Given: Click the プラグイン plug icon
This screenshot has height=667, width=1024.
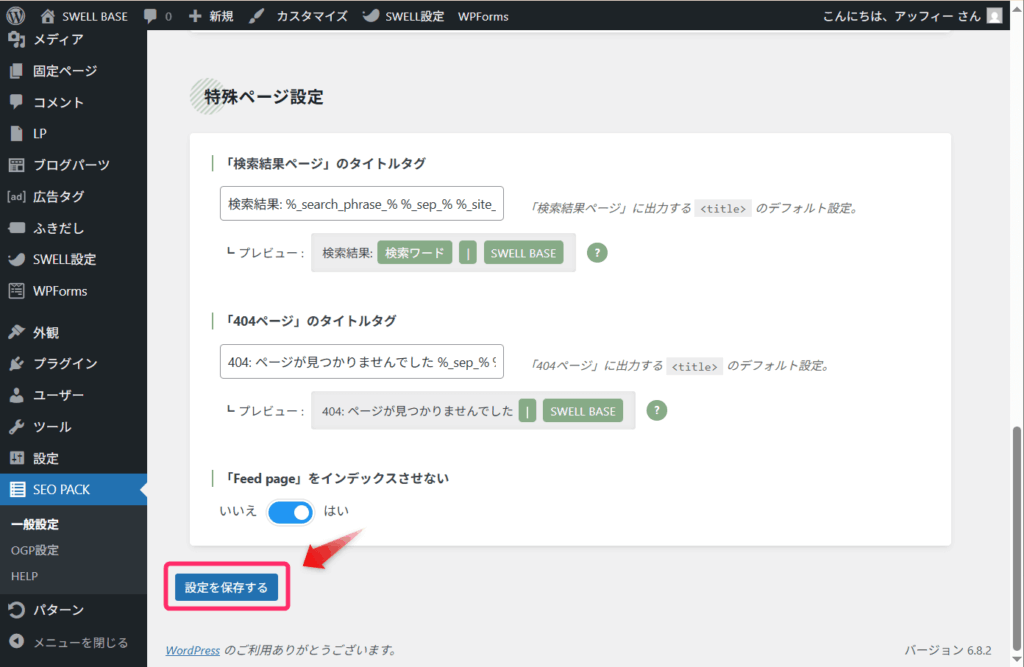Looking at the screenshot, I should tap(16, 363).
